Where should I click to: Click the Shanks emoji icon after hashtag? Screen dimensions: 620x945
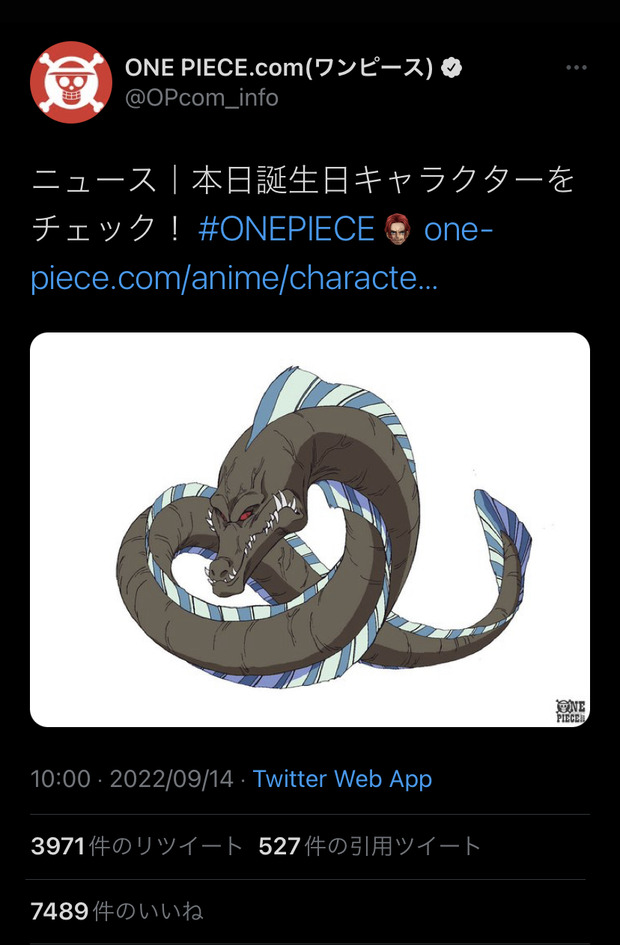(x=398, y=229)
